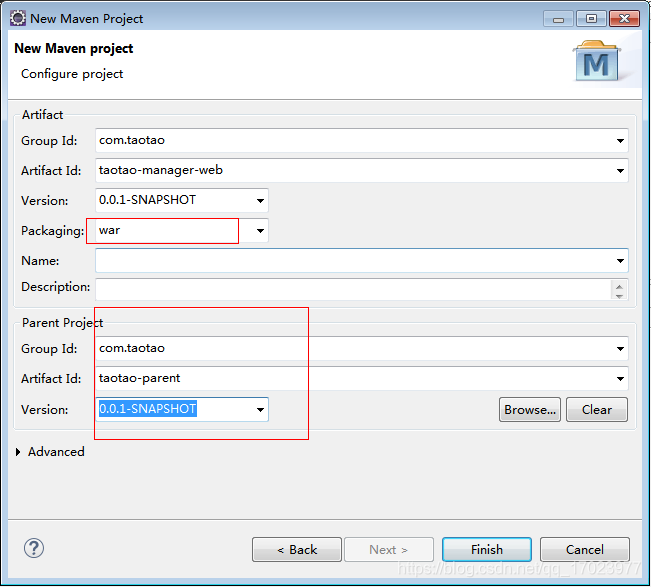Open the Artifact Id dropdown arrow for taotao-manager-web
This screenshot has width=651, height=587.
[x=620, y=171]
